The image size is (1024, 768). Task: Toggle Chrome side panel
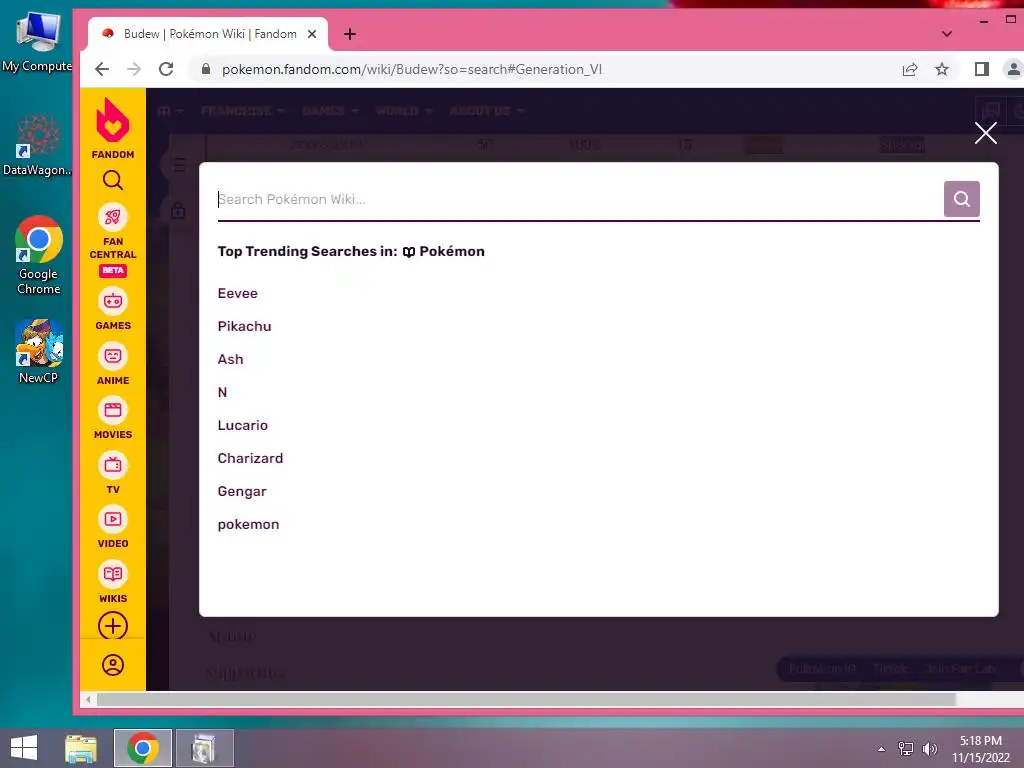click(x=982, y=69)
